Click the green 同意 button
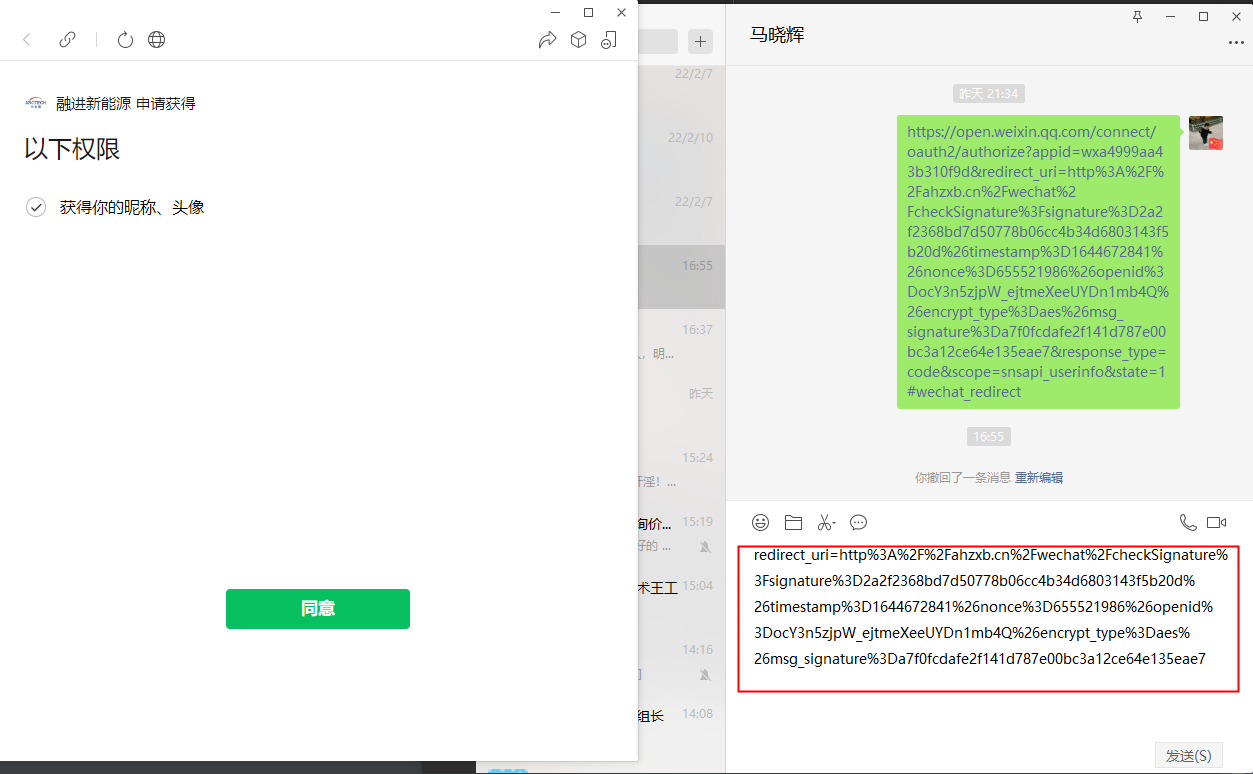 click(x=318, y=609)
